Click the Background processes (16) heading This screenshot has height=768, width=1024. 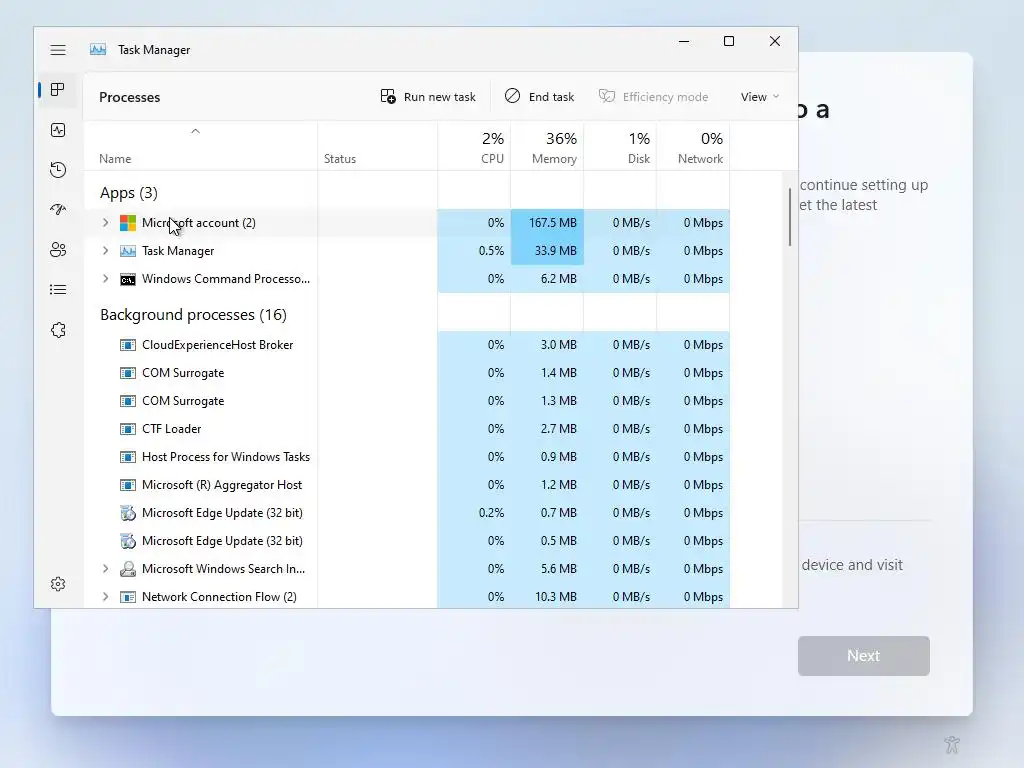(193, 315)
